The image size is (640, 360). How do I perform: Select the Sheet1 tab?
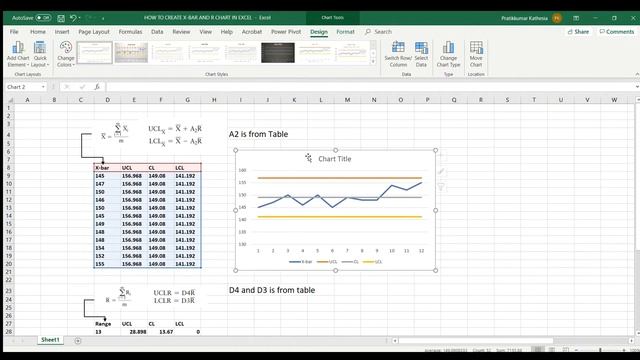click(x=50, y=340)
